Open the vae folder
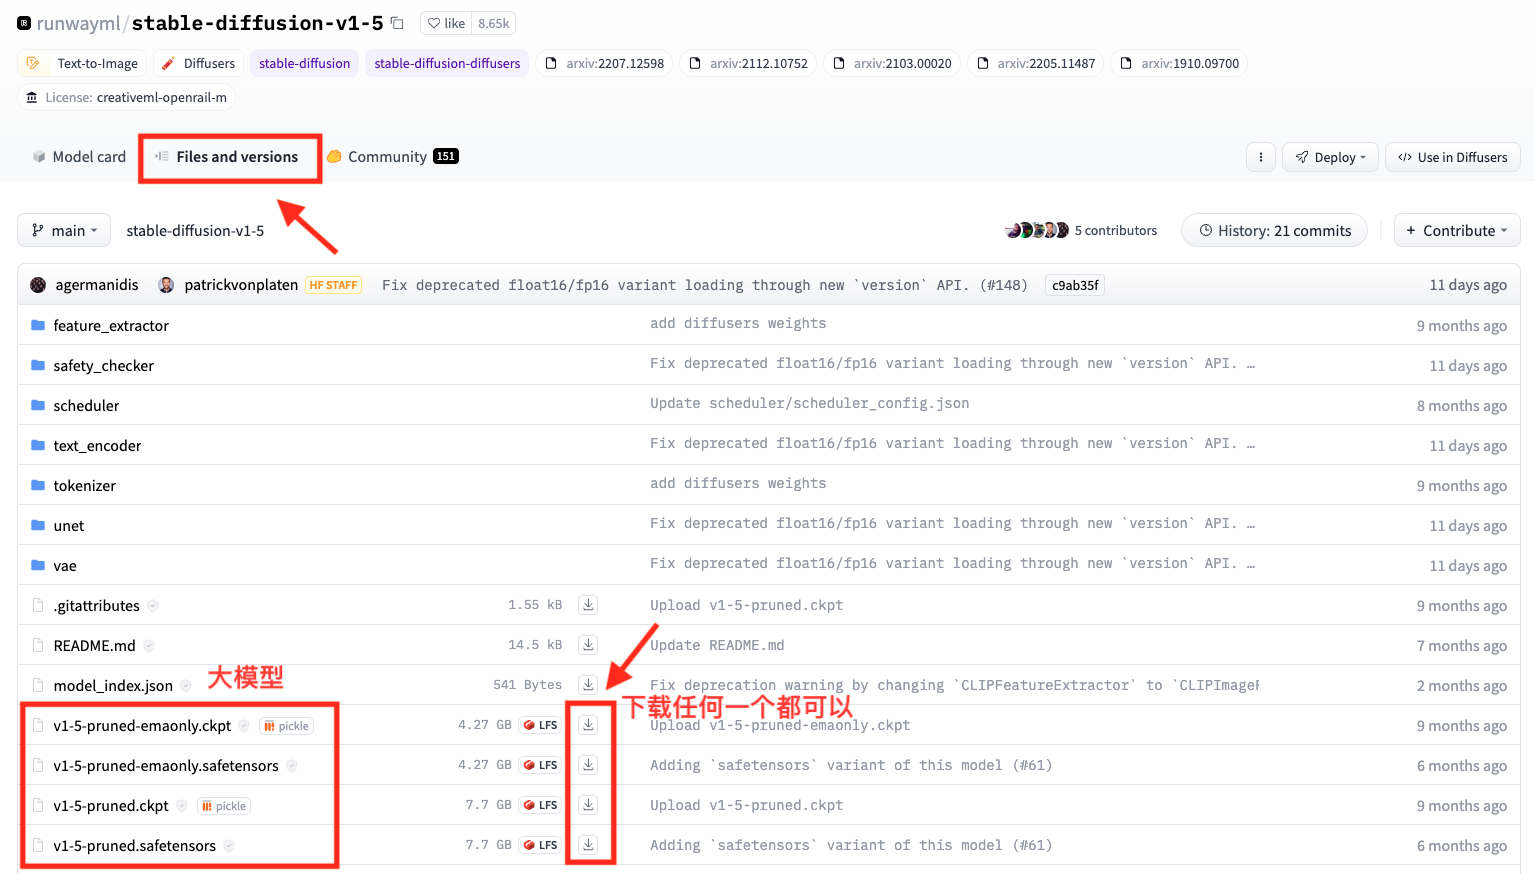The height and width of the screenshot is (874, 1534). coord(65,565)
